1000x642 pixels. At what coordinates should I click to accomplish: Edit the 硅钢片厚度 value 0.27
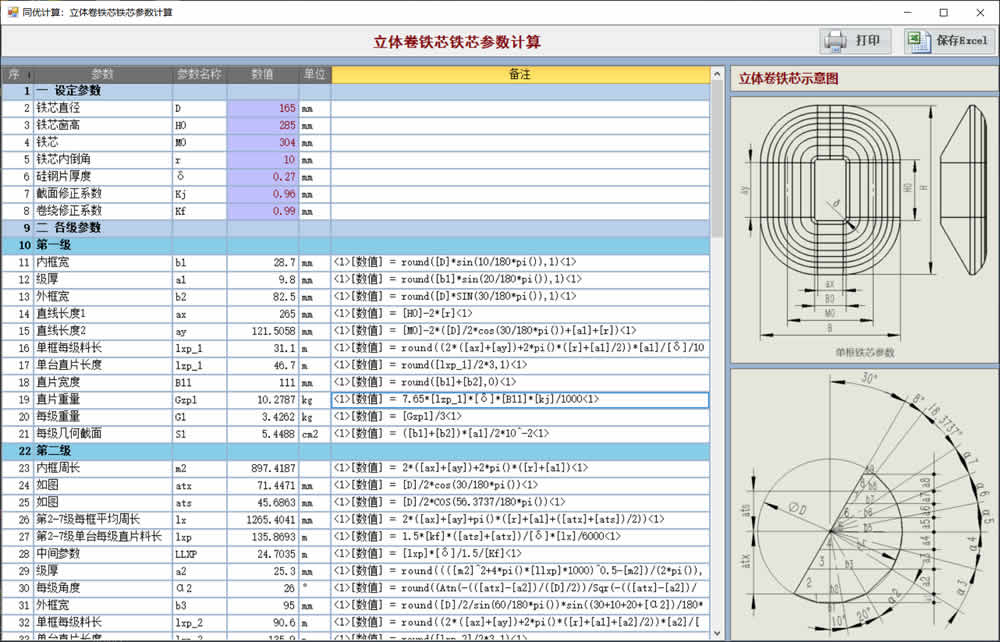click(263, 177)
